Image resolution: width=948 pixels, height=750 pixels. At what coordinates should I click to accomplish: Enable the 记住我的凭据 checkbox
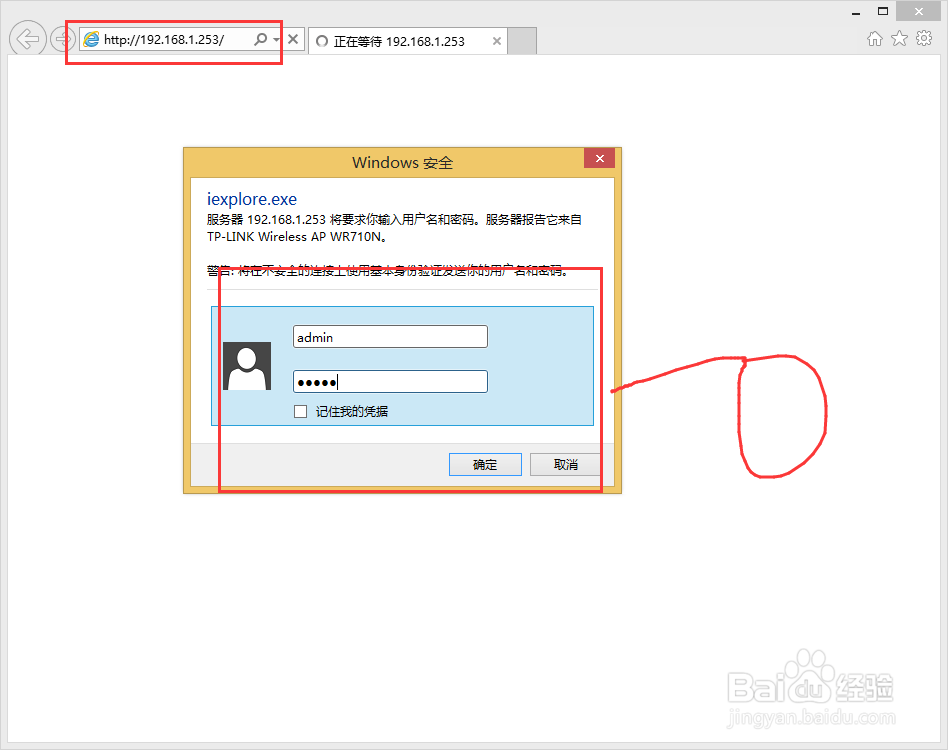pyautogui.click(x=300, y=411)
